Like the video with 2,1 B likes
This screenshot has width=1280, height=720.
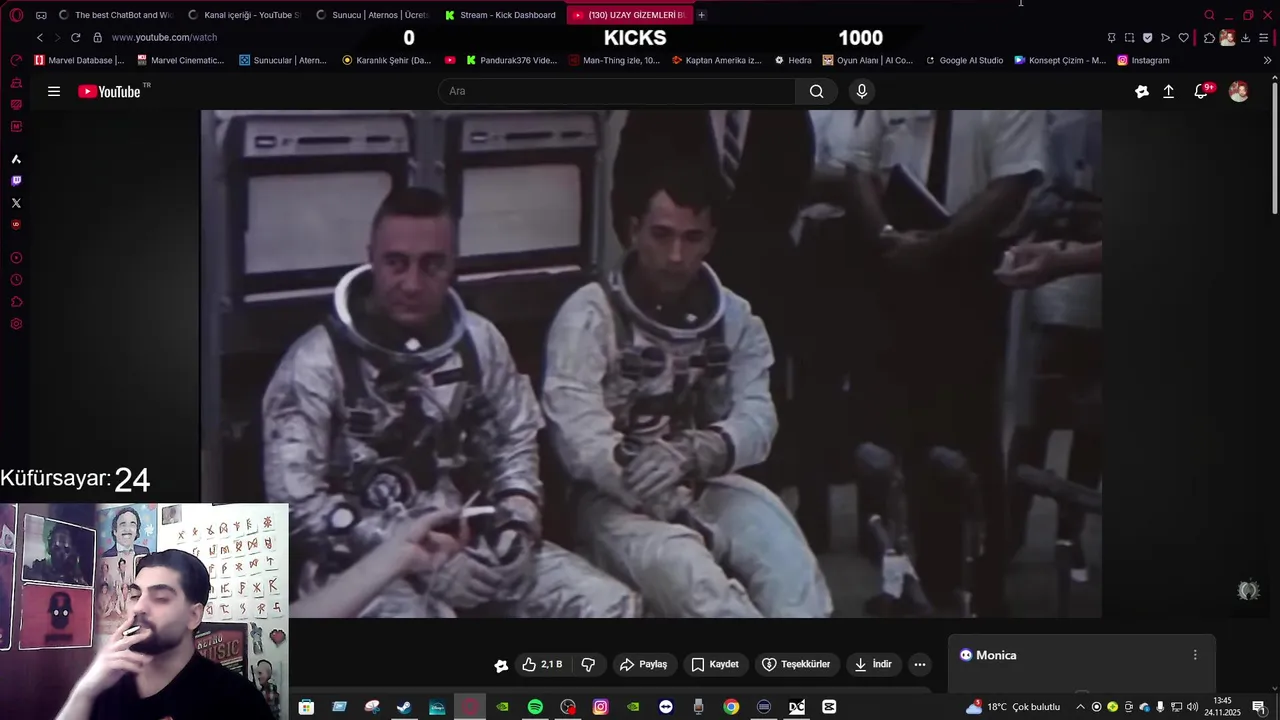point(542,664)
